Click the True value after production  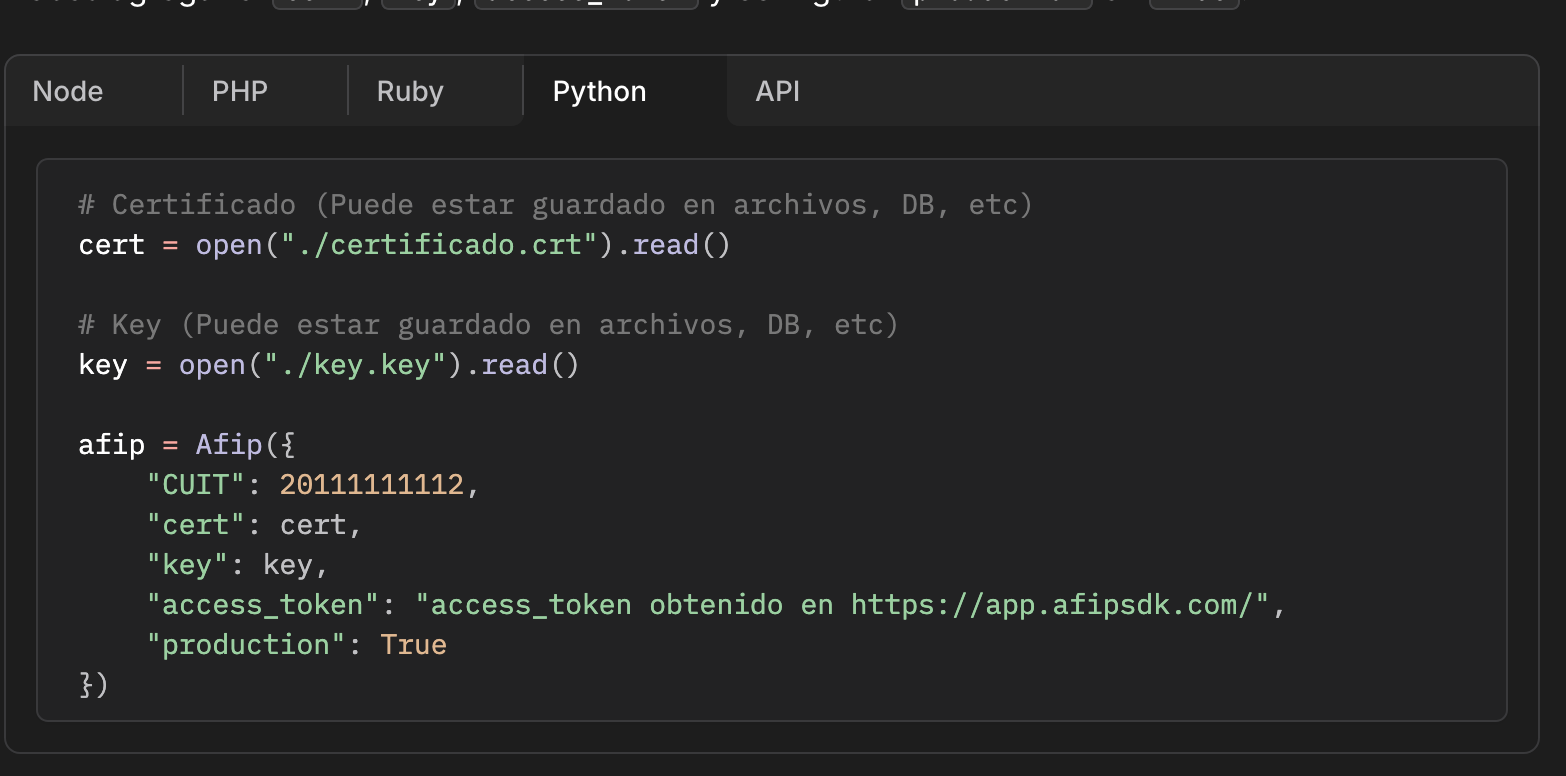click(413, 645)
